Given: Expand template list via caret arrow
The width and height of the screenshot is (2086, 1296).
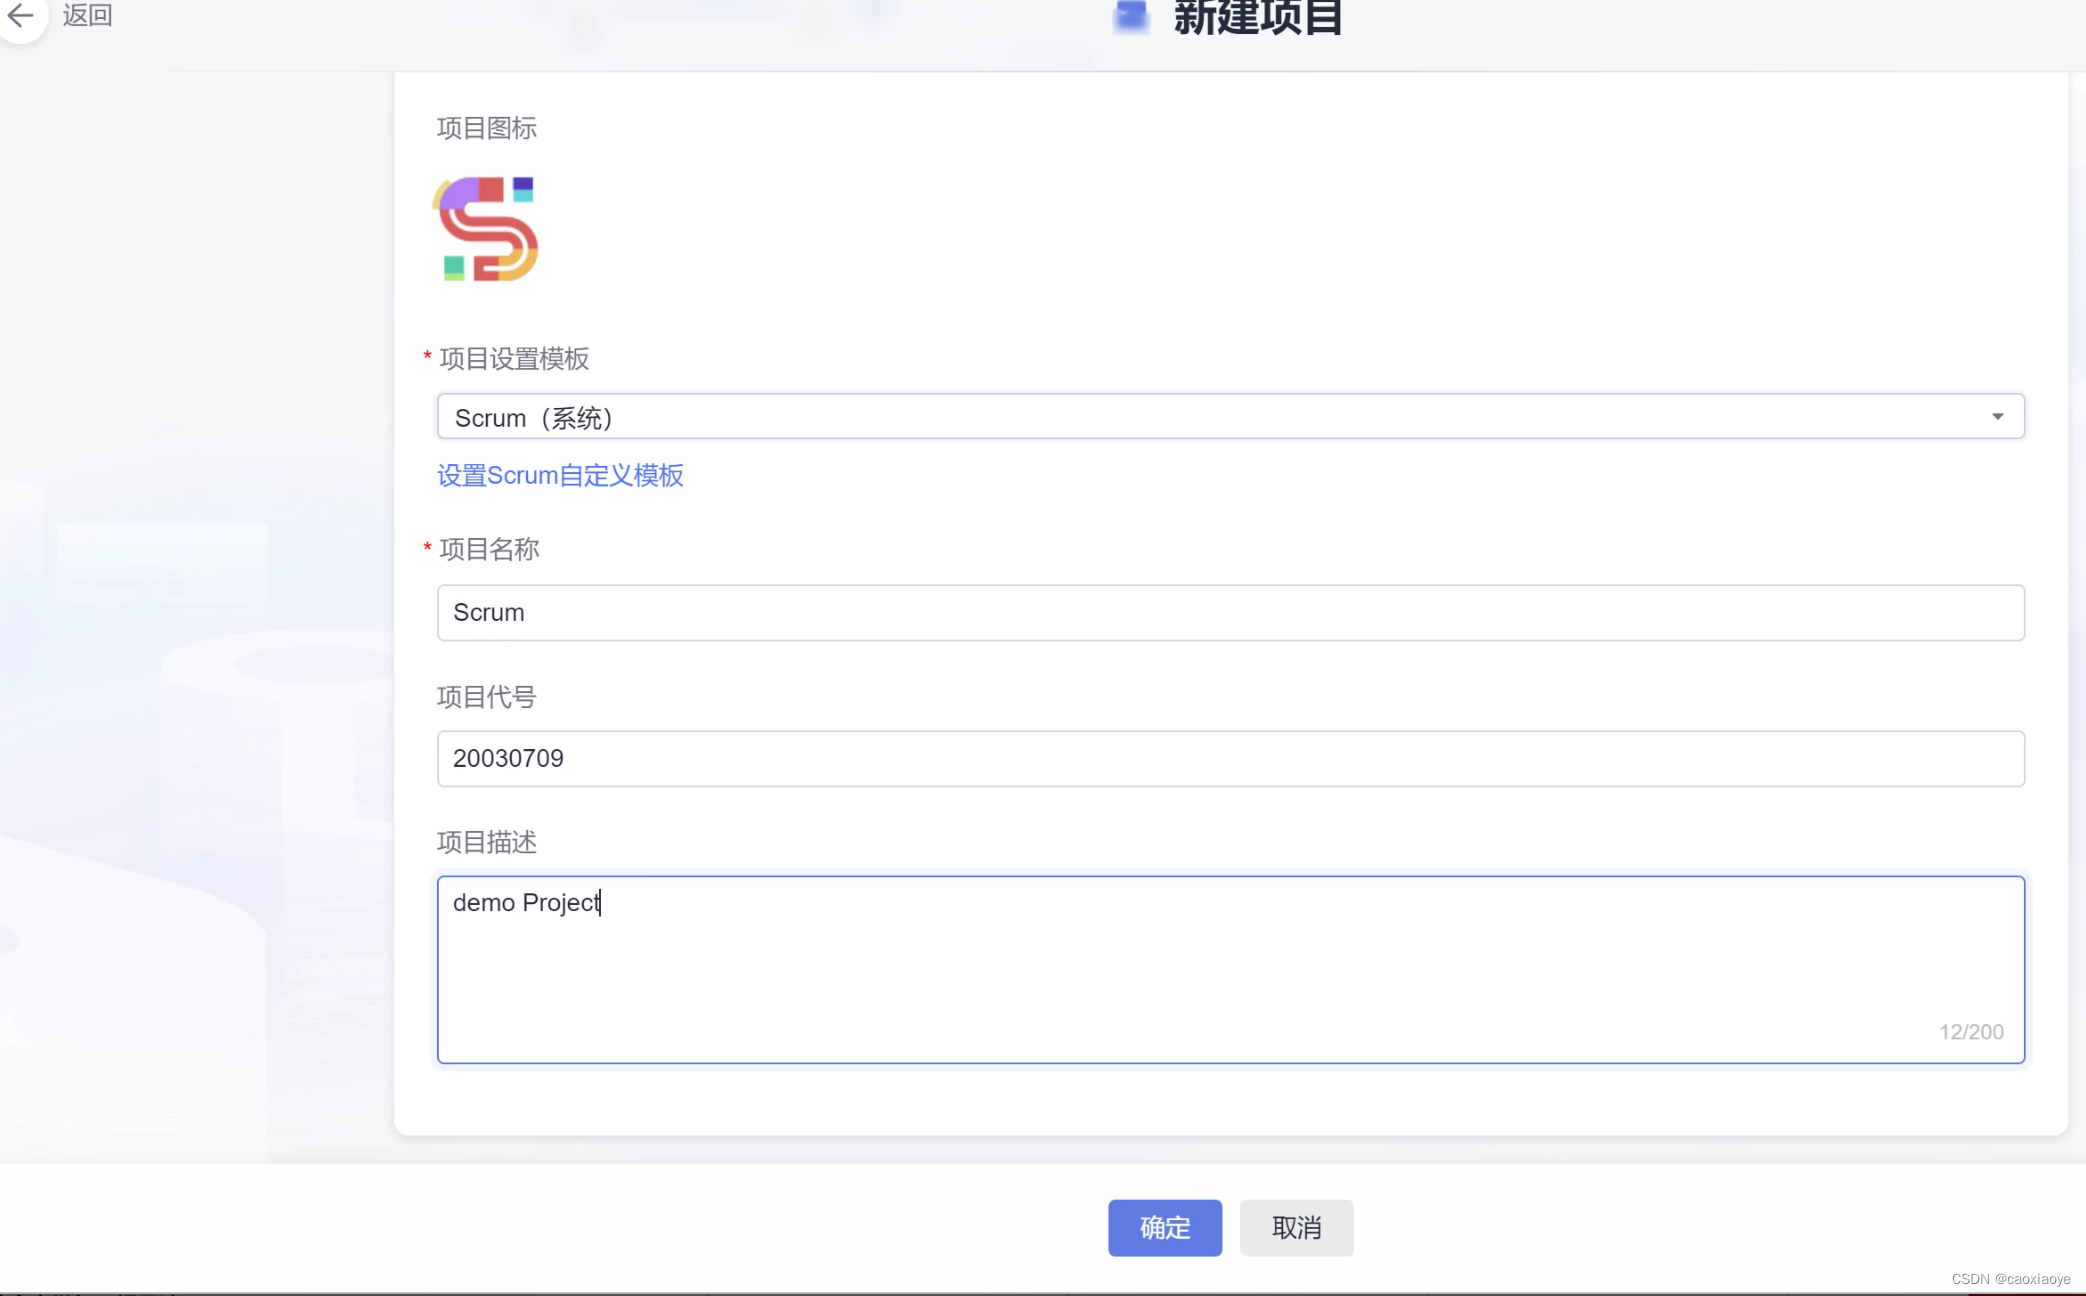Looking at the screenshot, I should (x=1997, y=417).
